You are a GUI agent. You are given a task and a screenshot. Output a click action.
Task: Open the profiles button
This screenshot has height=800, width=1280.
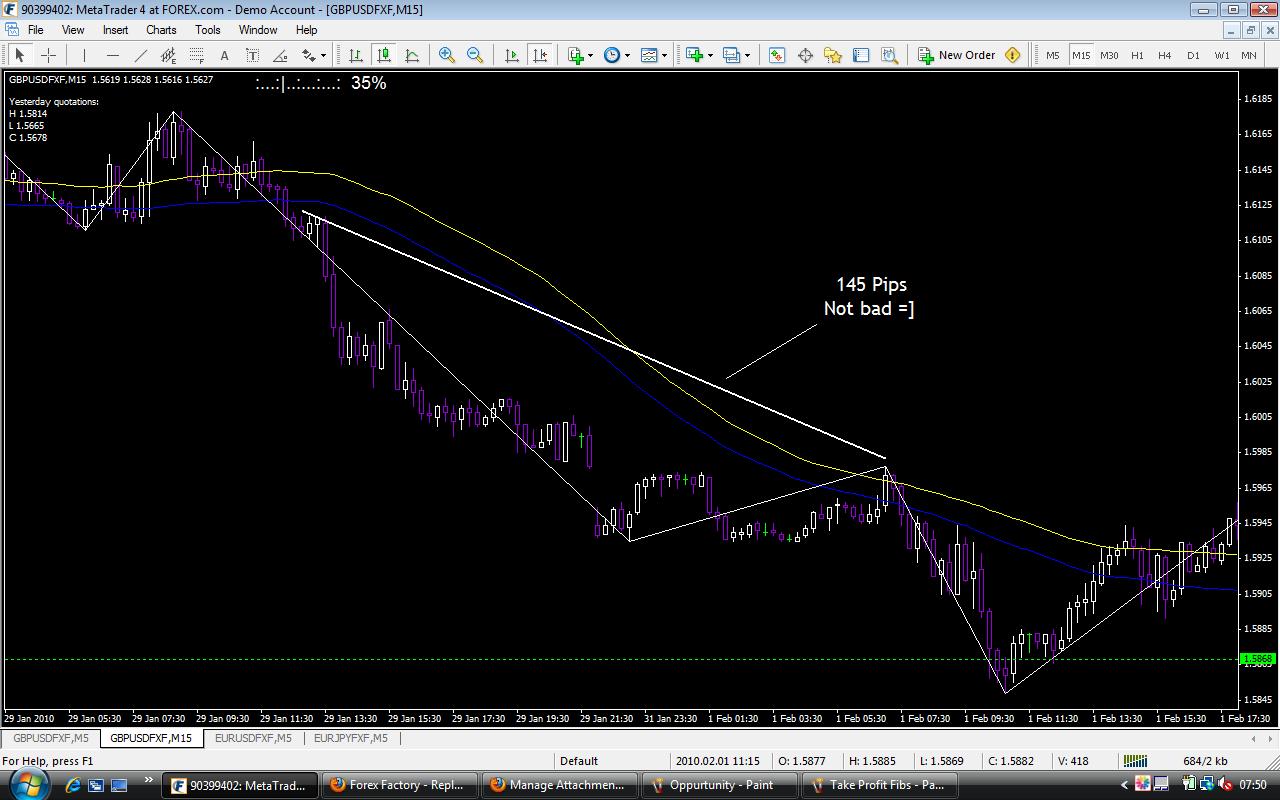731,55
